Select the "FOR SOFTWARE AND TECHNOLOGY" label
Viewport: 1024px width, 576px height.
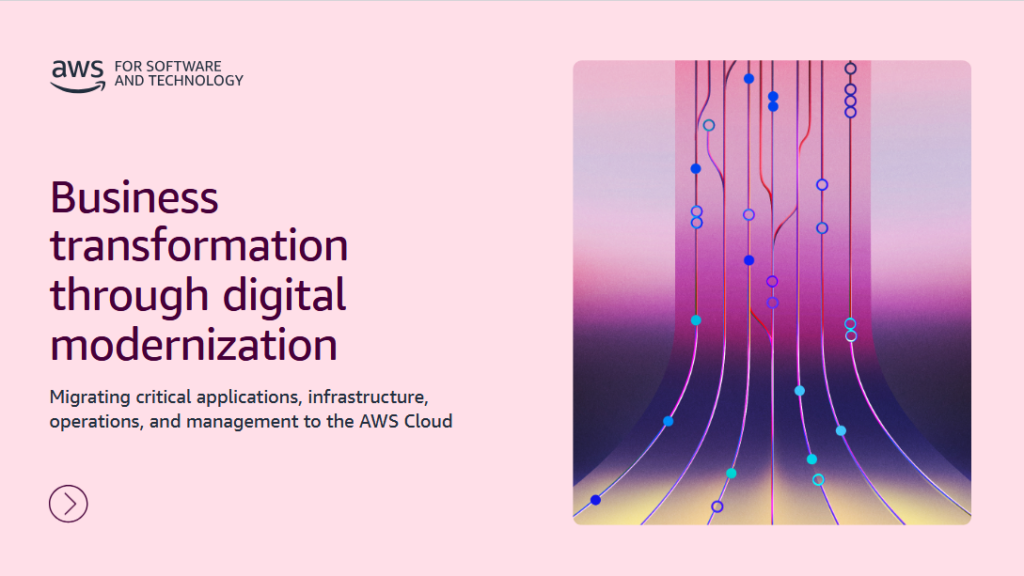(x=179, y=74)
